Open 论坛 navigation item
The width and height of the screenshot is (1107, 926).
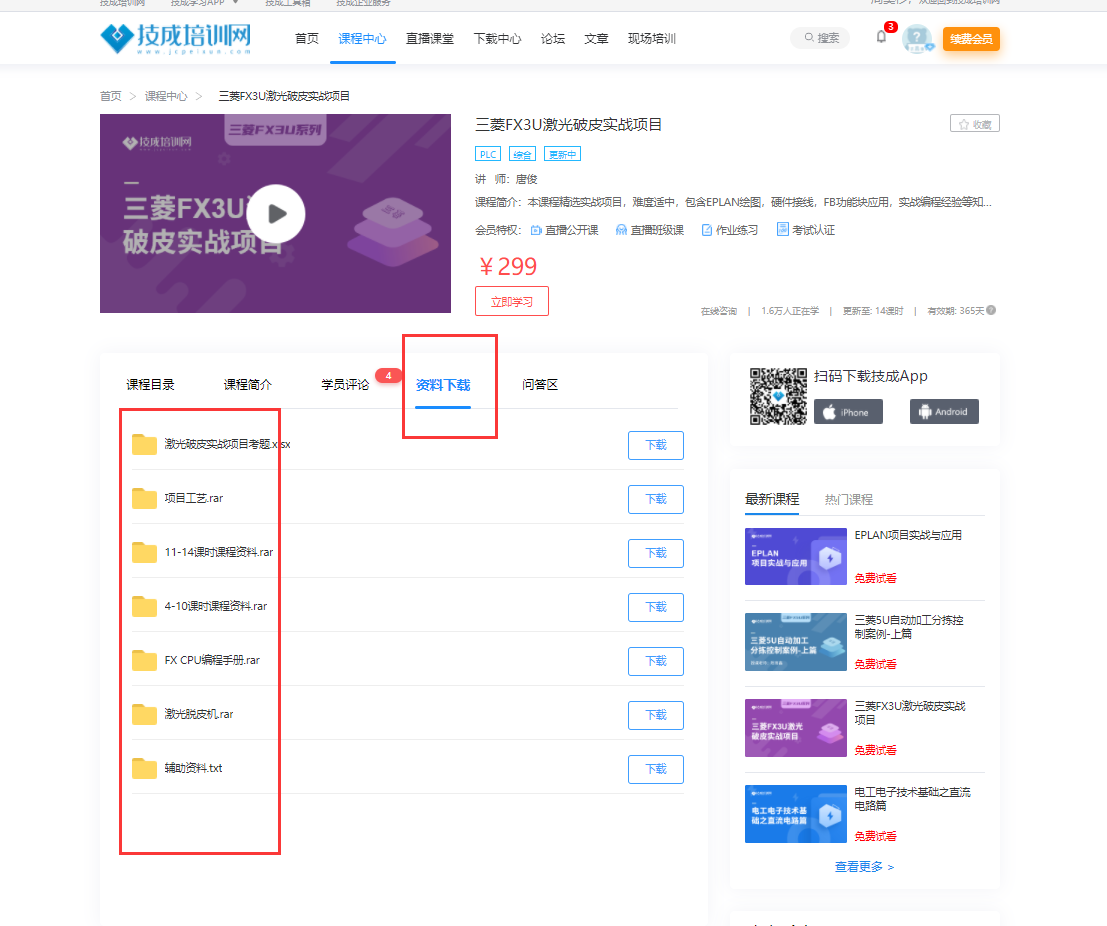pyautogui.click(x=553, y=39)
